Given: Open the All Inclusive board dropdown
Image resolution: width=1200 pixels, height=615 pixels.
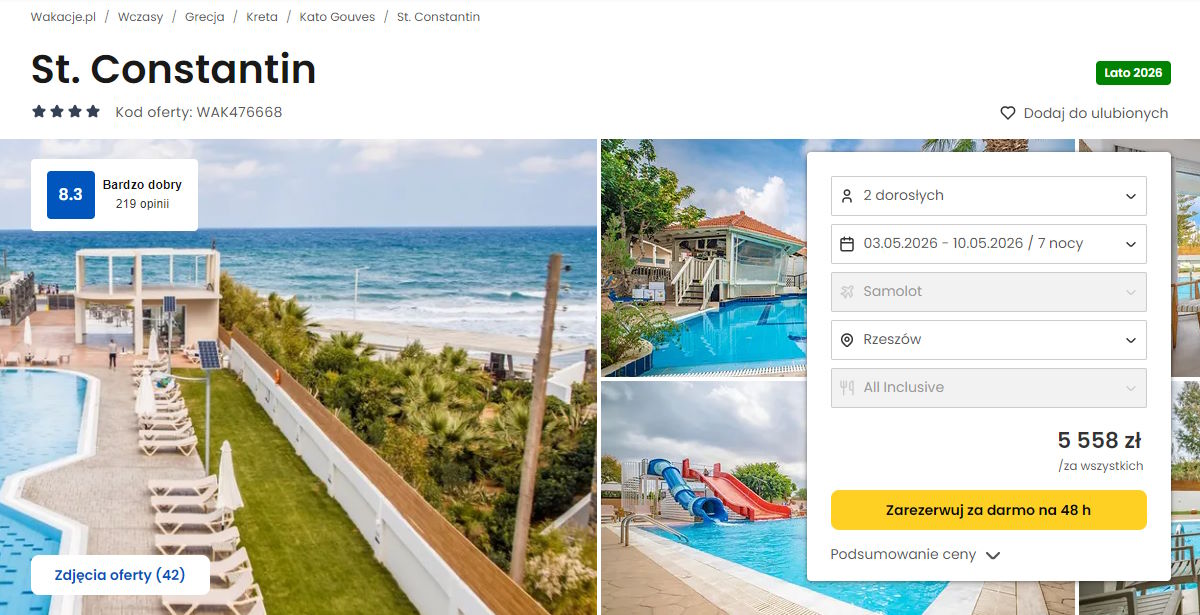Looking at the screenshot, I should tap(989, 388).
